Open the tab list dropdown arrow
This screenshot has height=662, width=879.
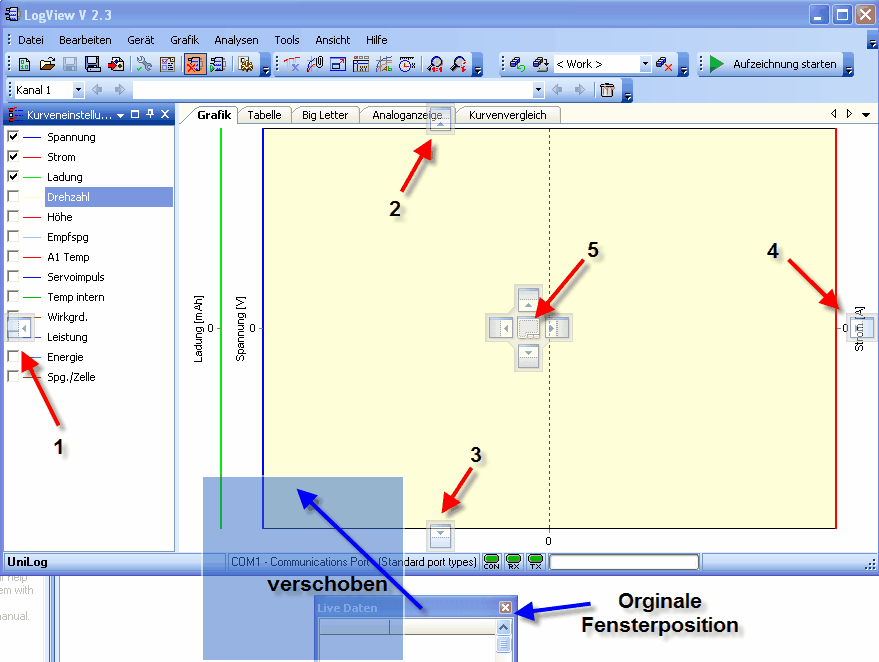[x=866, y=115]
